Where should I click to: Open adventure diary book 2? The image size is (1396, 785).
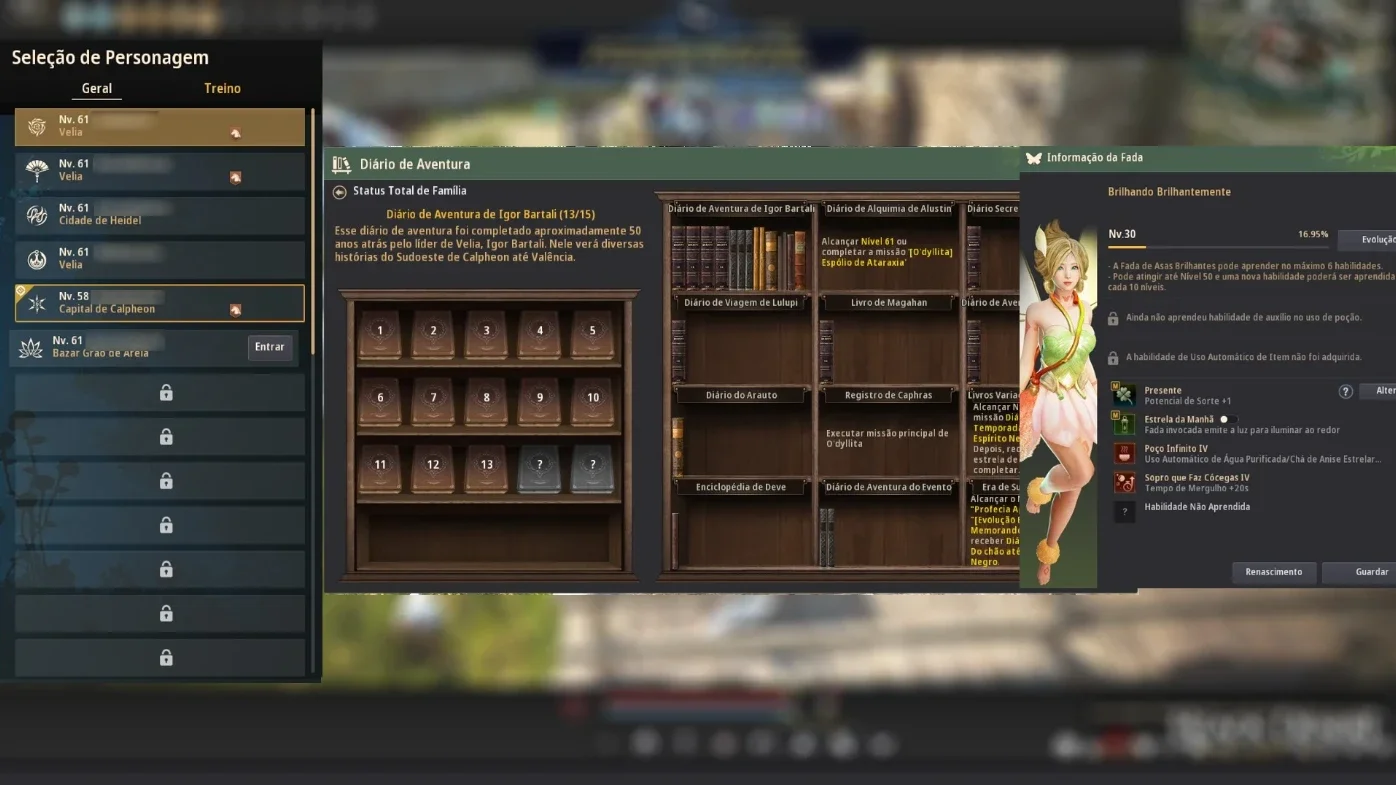point(433,334)
